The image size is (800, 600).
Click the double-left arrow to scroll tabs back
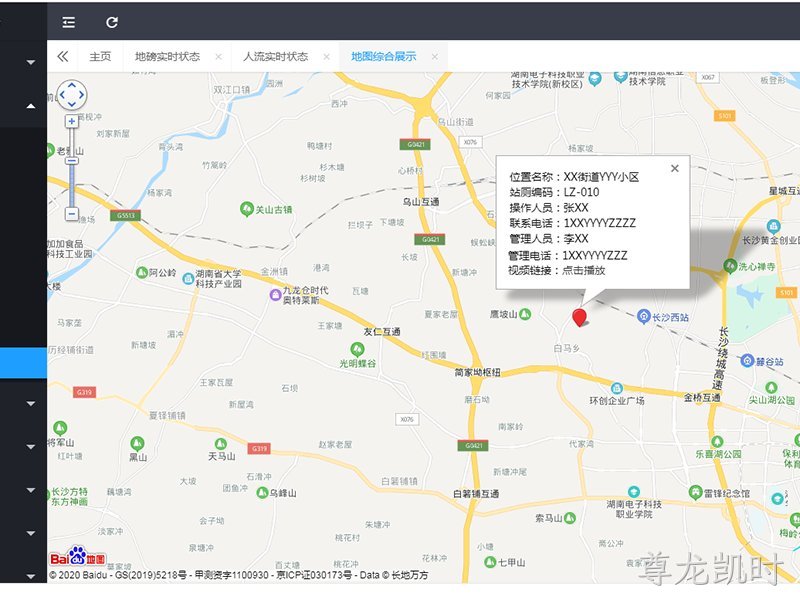point(63,56)
